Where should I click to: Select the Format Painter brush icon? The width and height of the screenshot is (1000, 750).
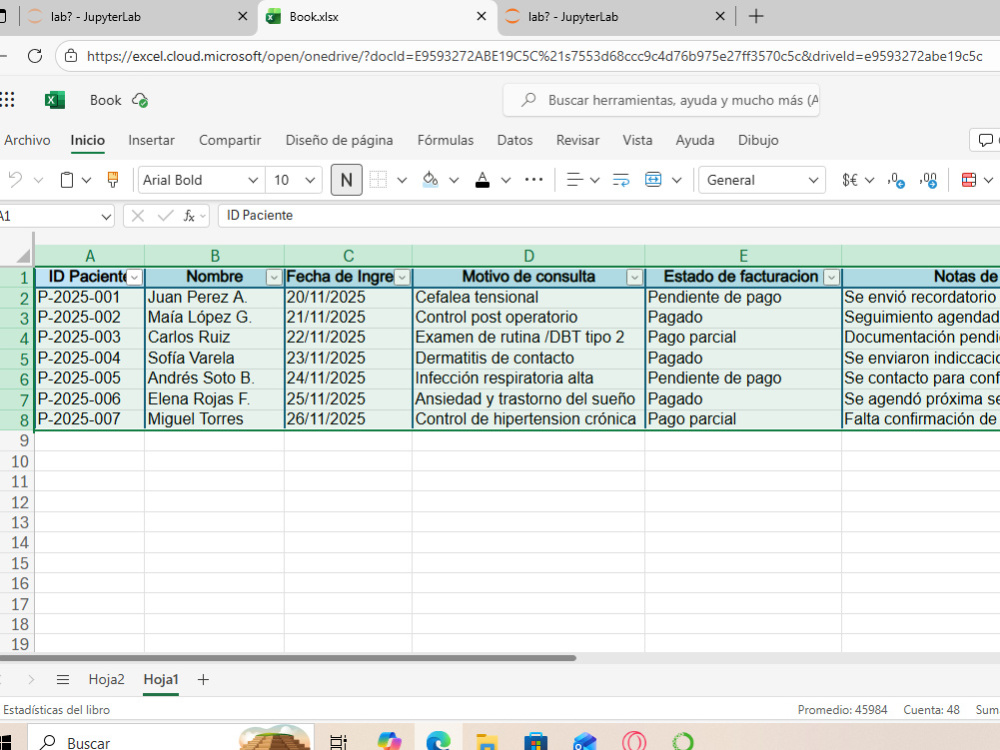113,180
